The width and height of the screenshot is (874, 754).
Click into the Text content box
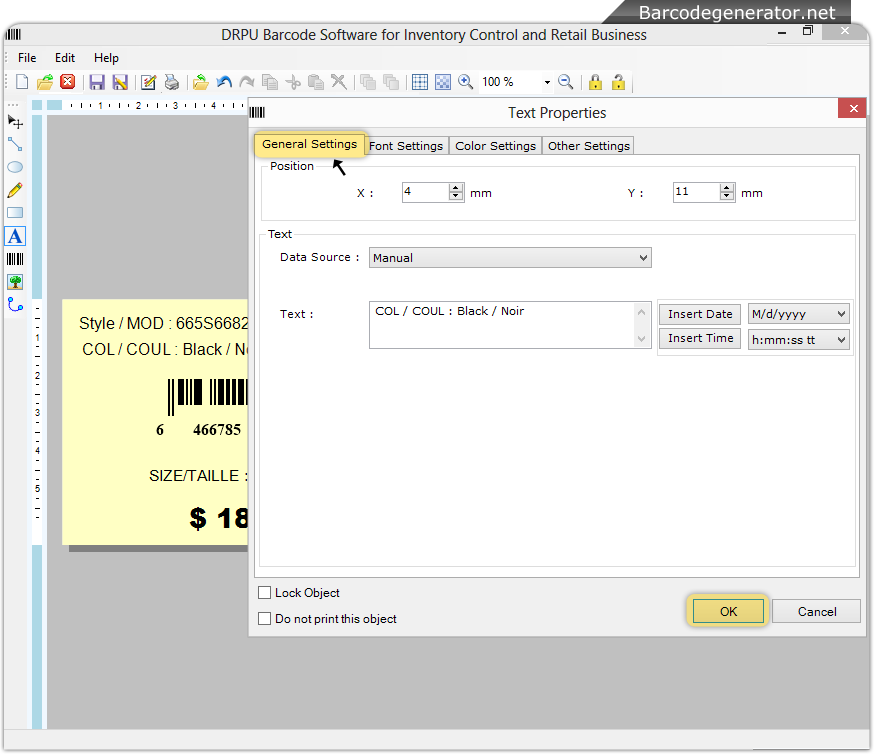click(502, 325)
